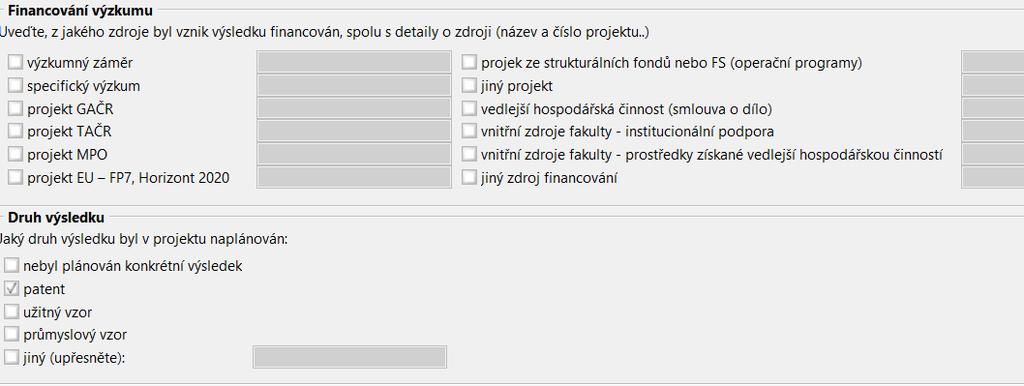Image resolution: width=1024 pixels, height=386 pixels.
Task: Enable the specifický výzkum option
Action: click(x=15, y=86)
